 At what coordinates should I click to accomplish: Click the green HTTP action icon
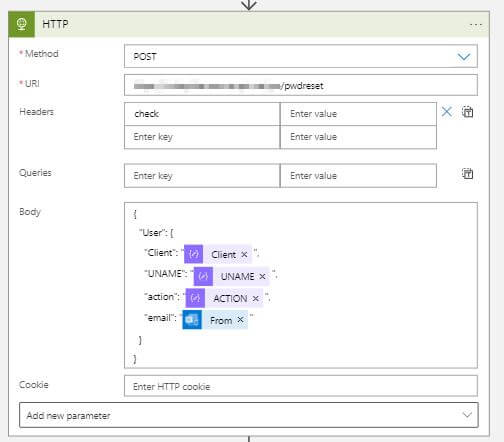[22, 24]
